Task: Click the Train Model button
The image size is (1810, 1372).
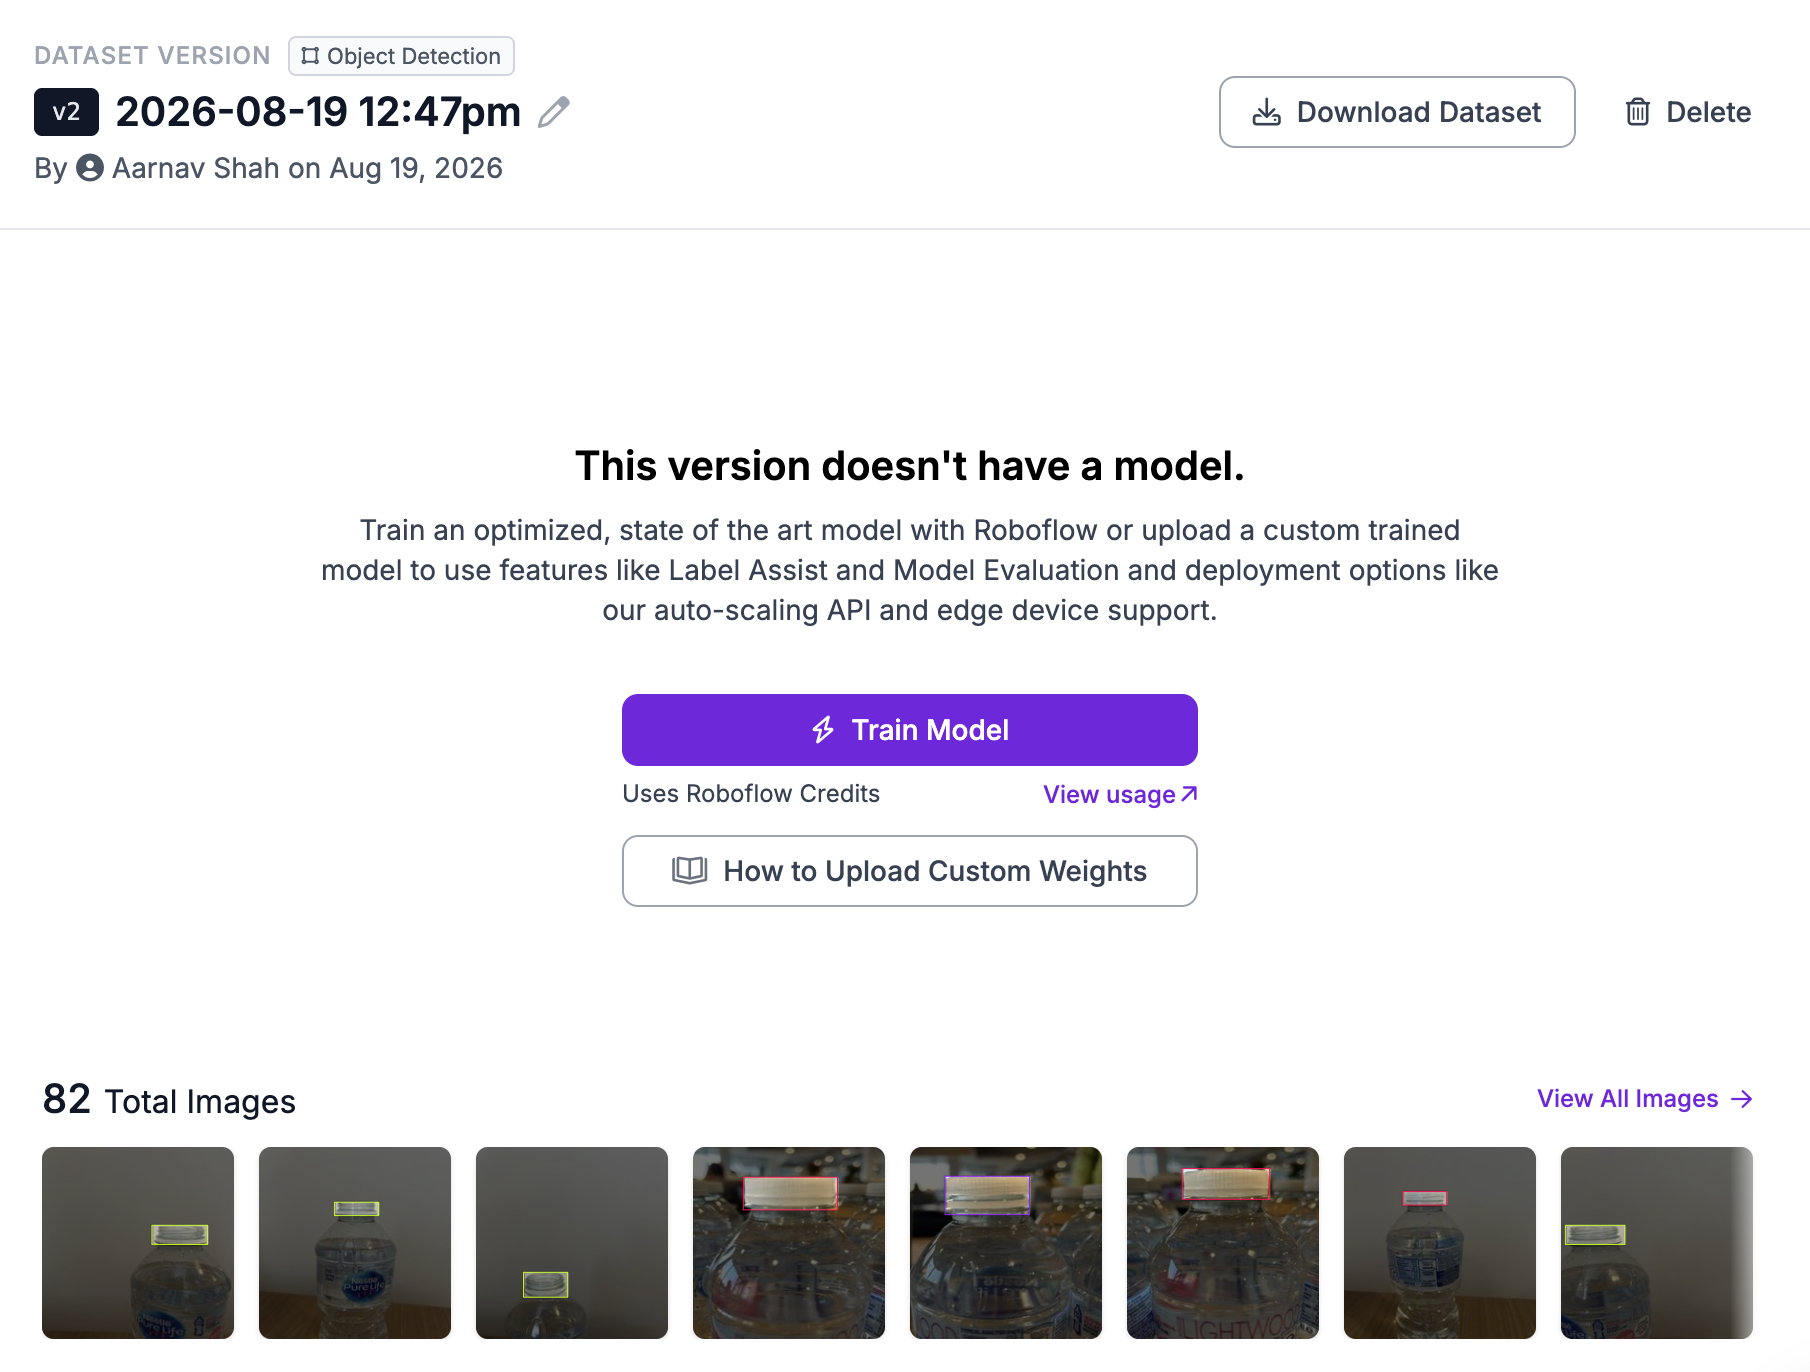Action: coord(910,730)
